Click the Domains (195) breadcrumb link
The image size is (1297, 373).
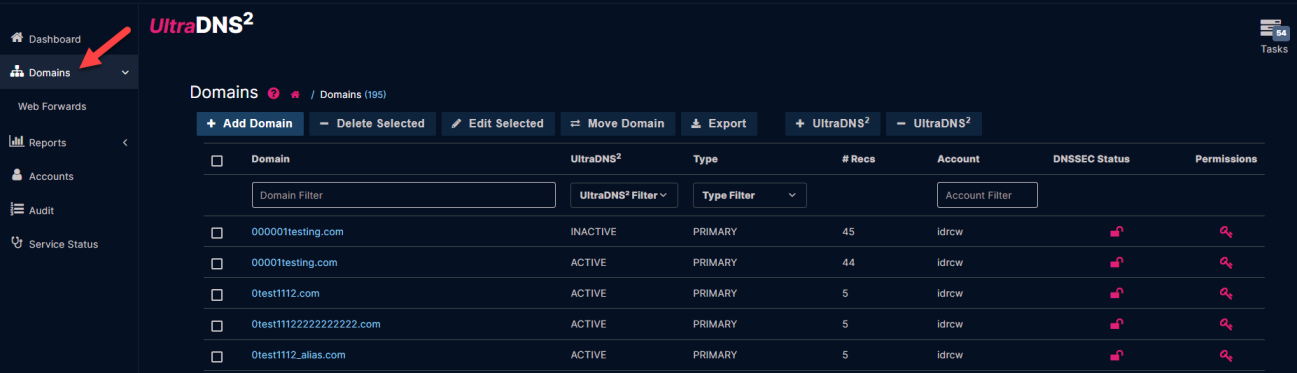pos(353,95)
